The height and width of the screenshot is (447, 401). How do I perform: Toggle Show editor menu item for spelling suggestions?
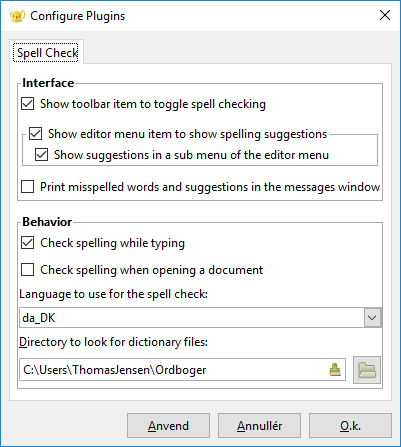(35, 134)
